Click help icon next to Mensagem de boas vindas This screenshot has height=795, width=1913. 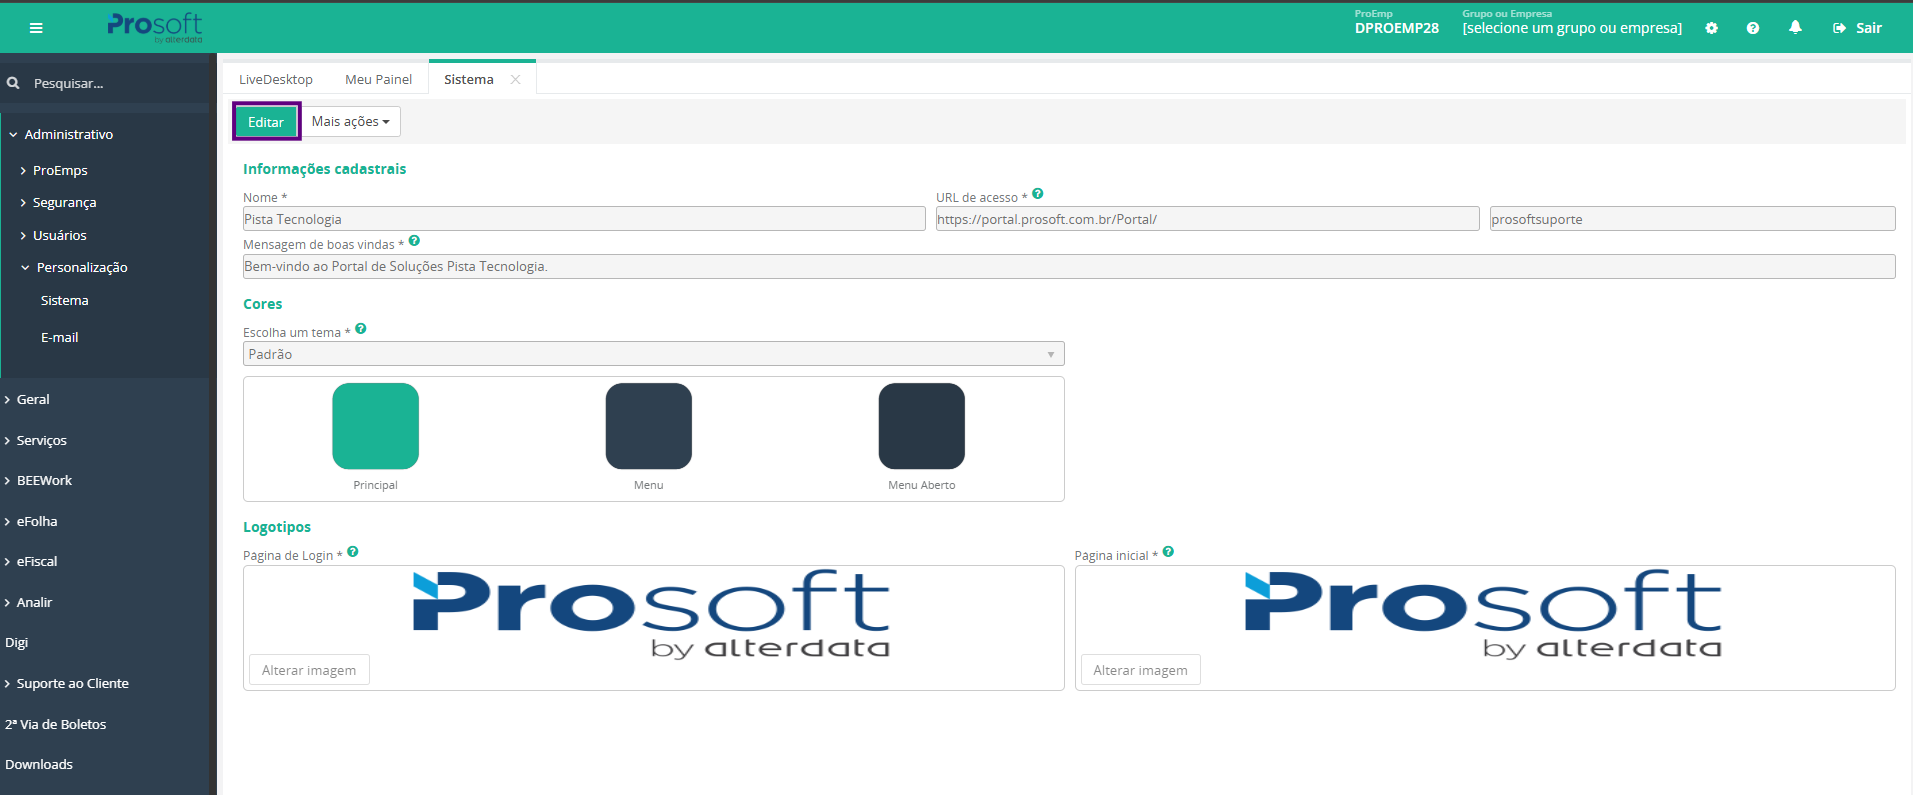pyautogui.click(x=414, y=241)
